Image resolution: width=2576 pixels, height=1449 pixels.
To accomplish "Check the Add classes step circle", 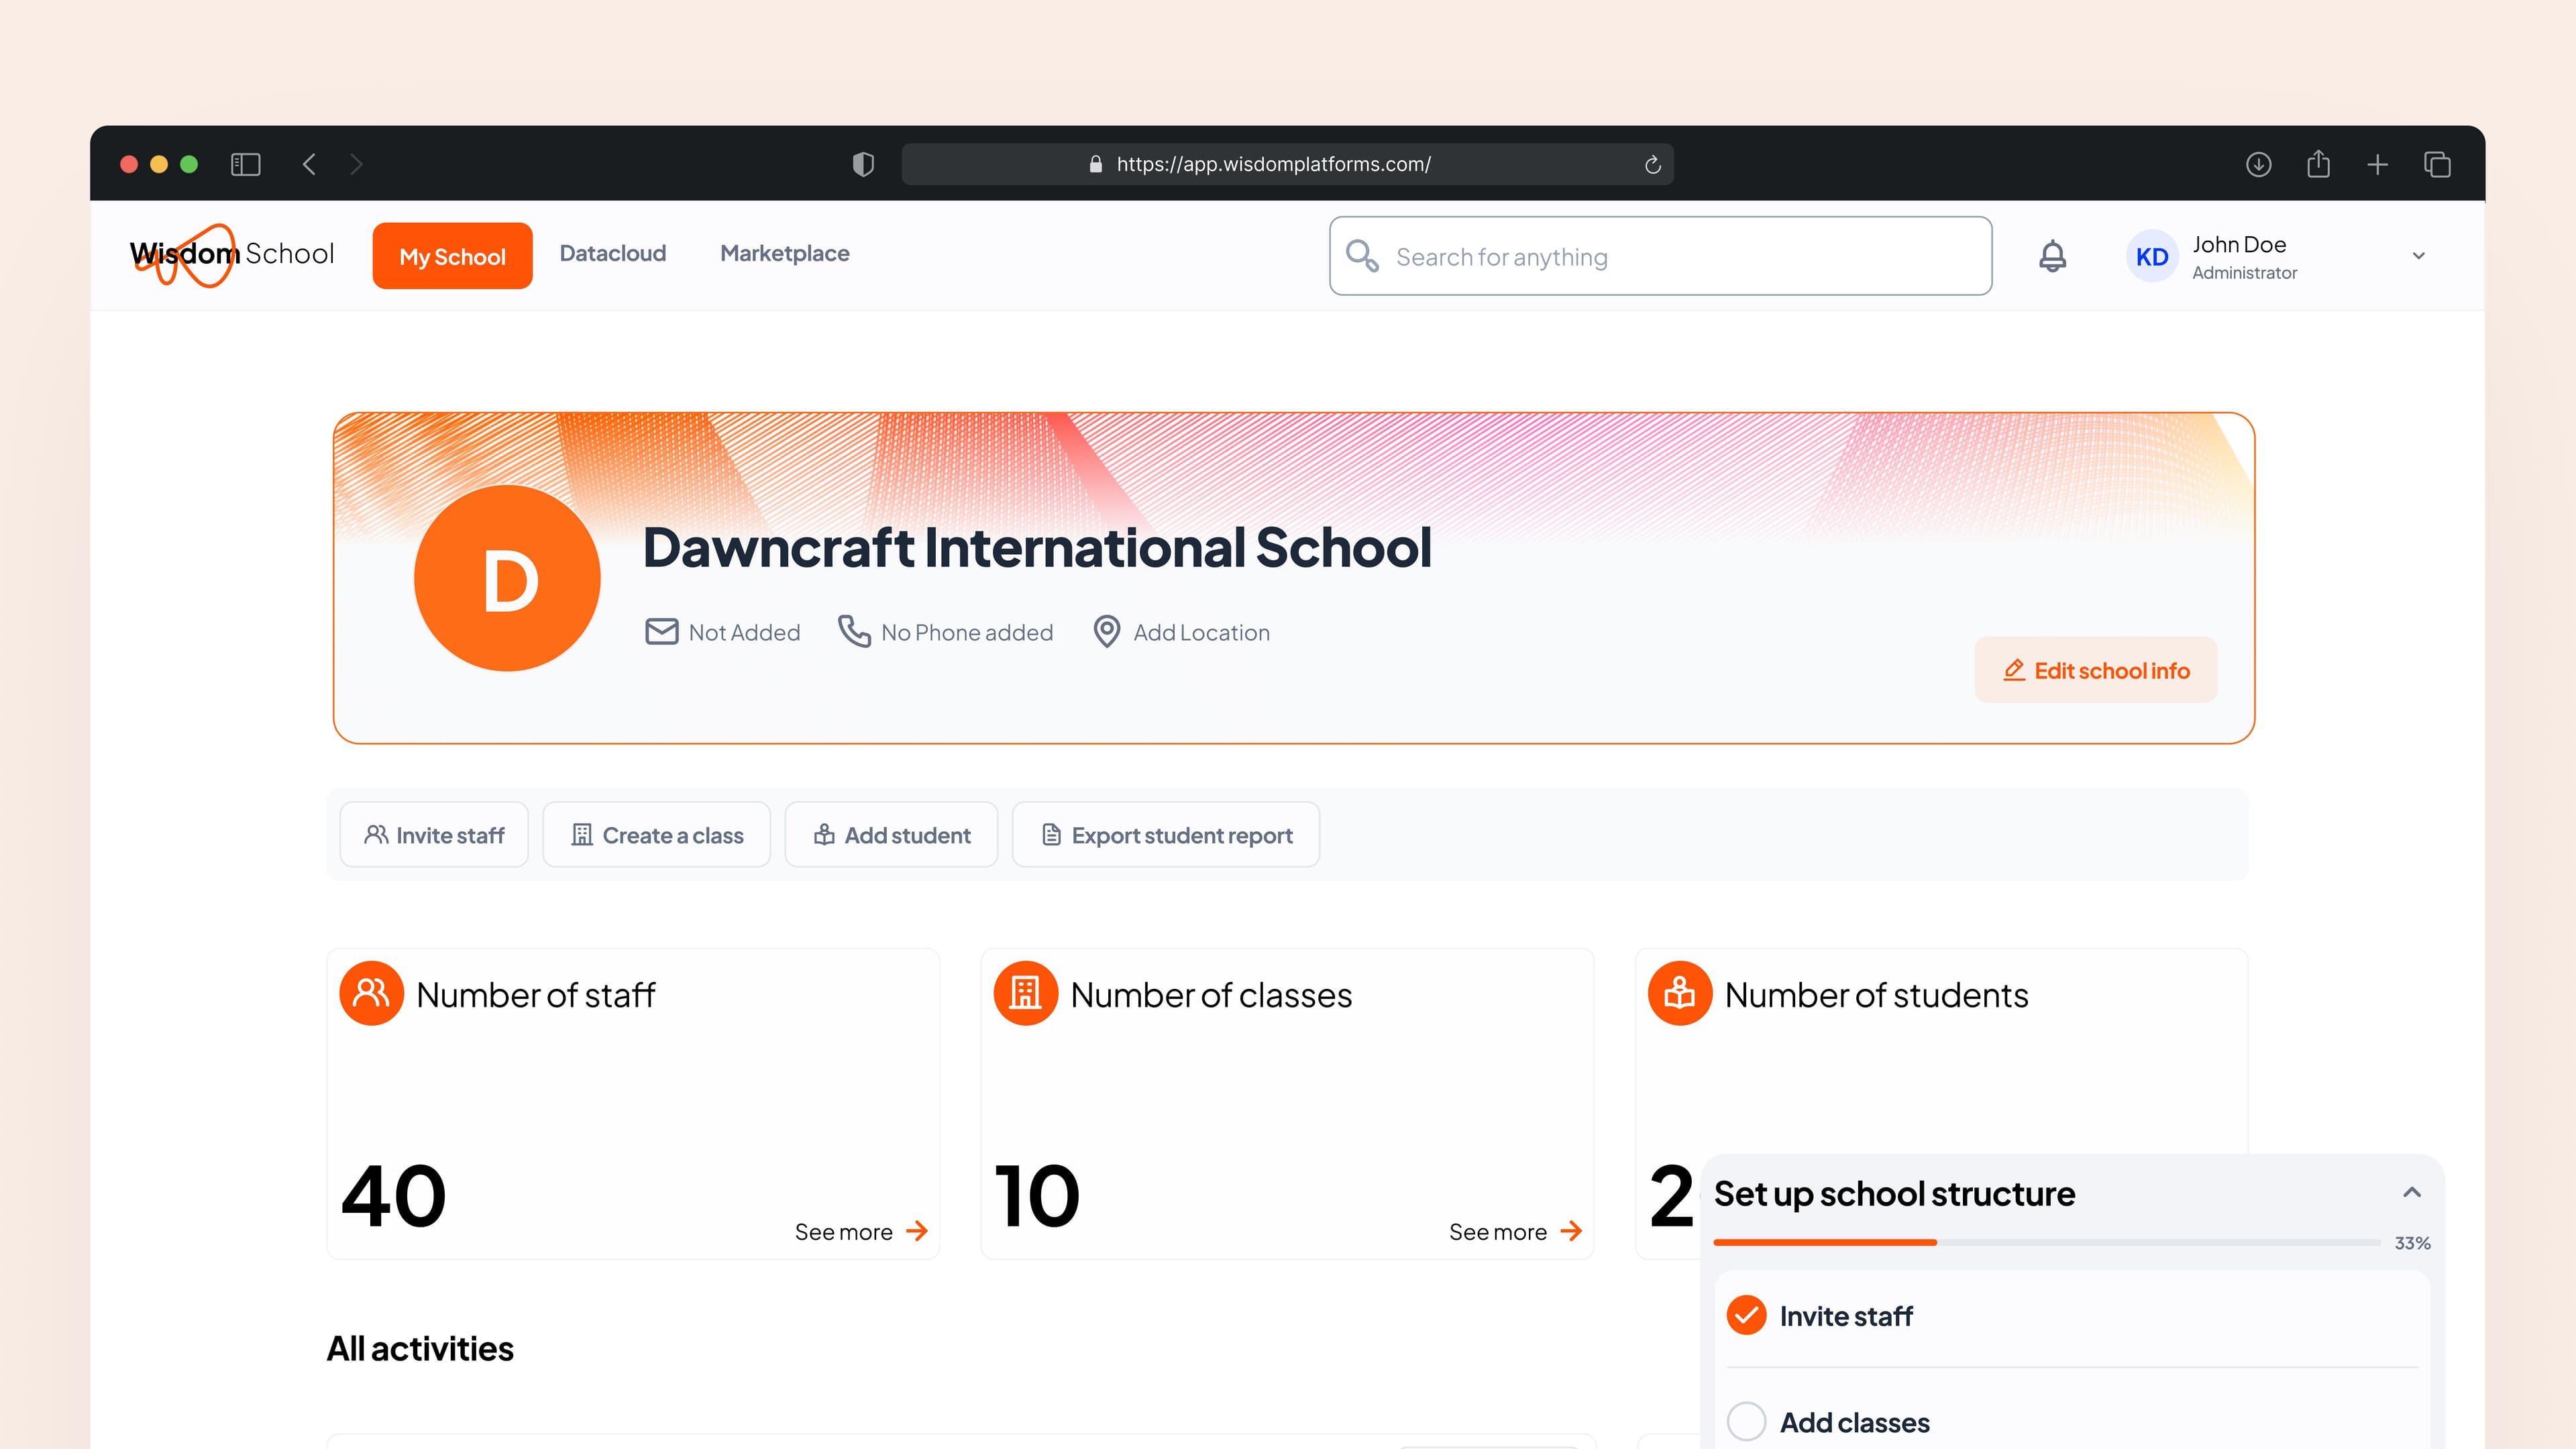I will pos(1746,1421).
